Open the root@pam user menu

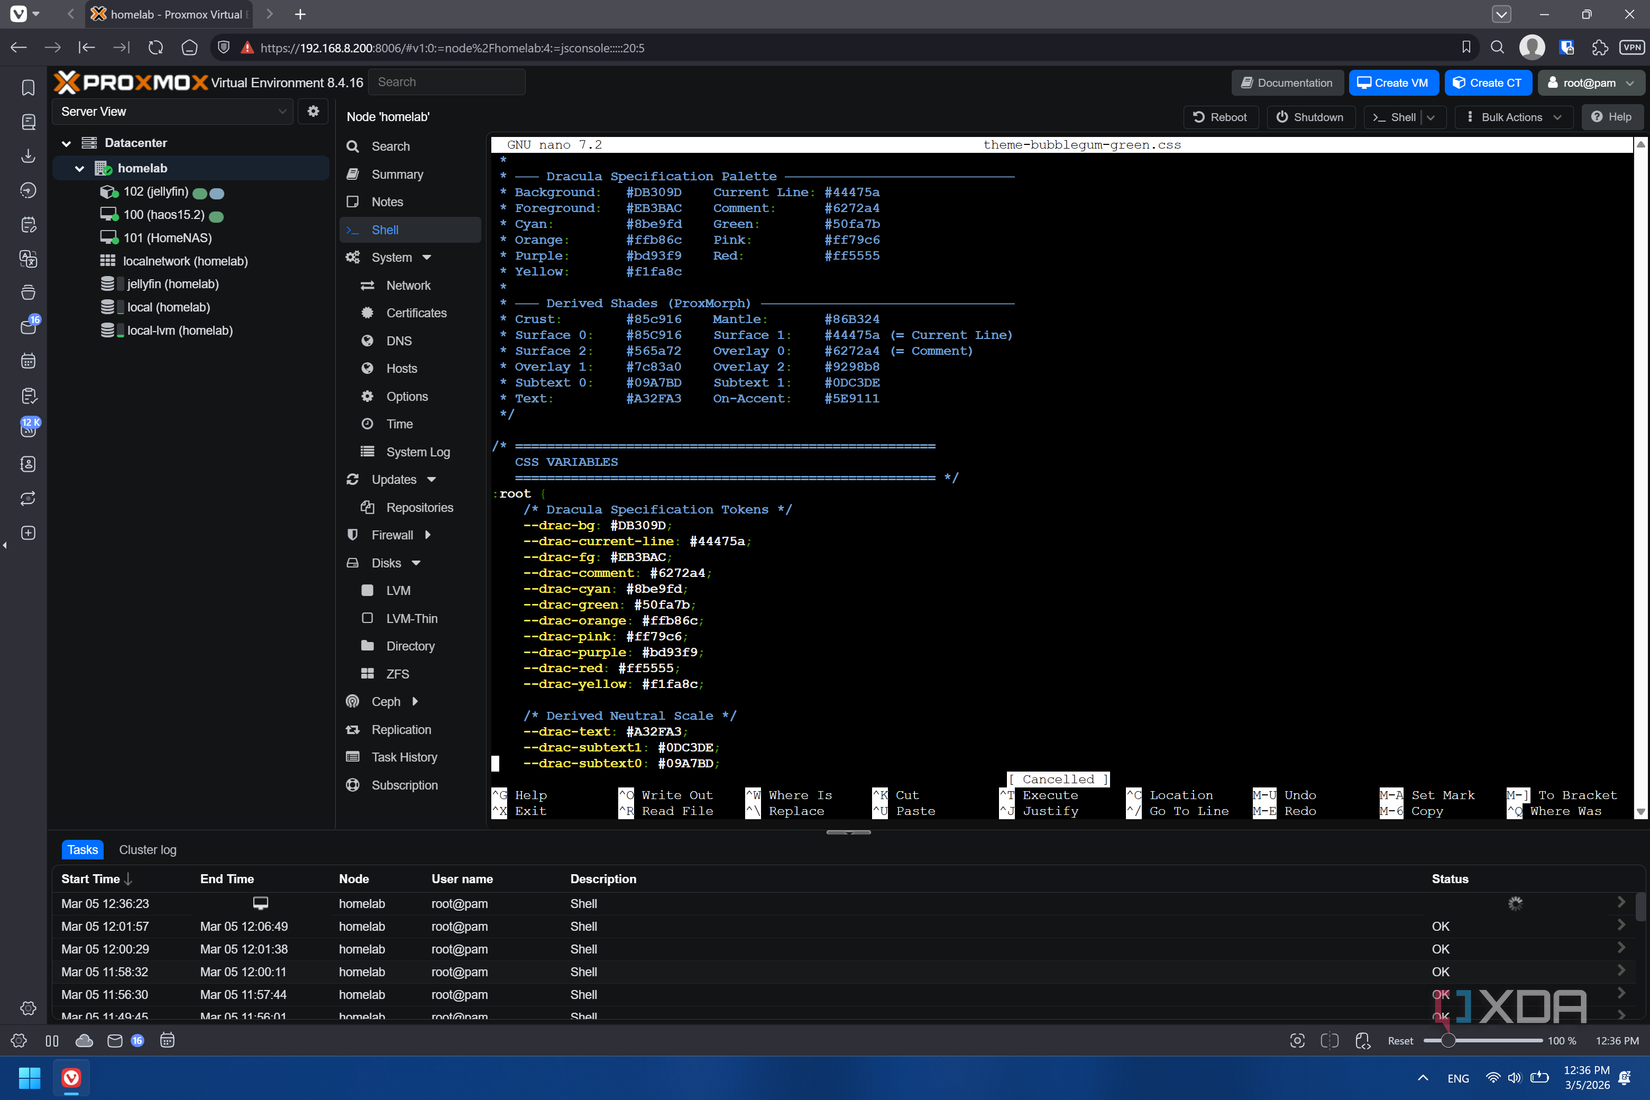tap(1590, 83)
